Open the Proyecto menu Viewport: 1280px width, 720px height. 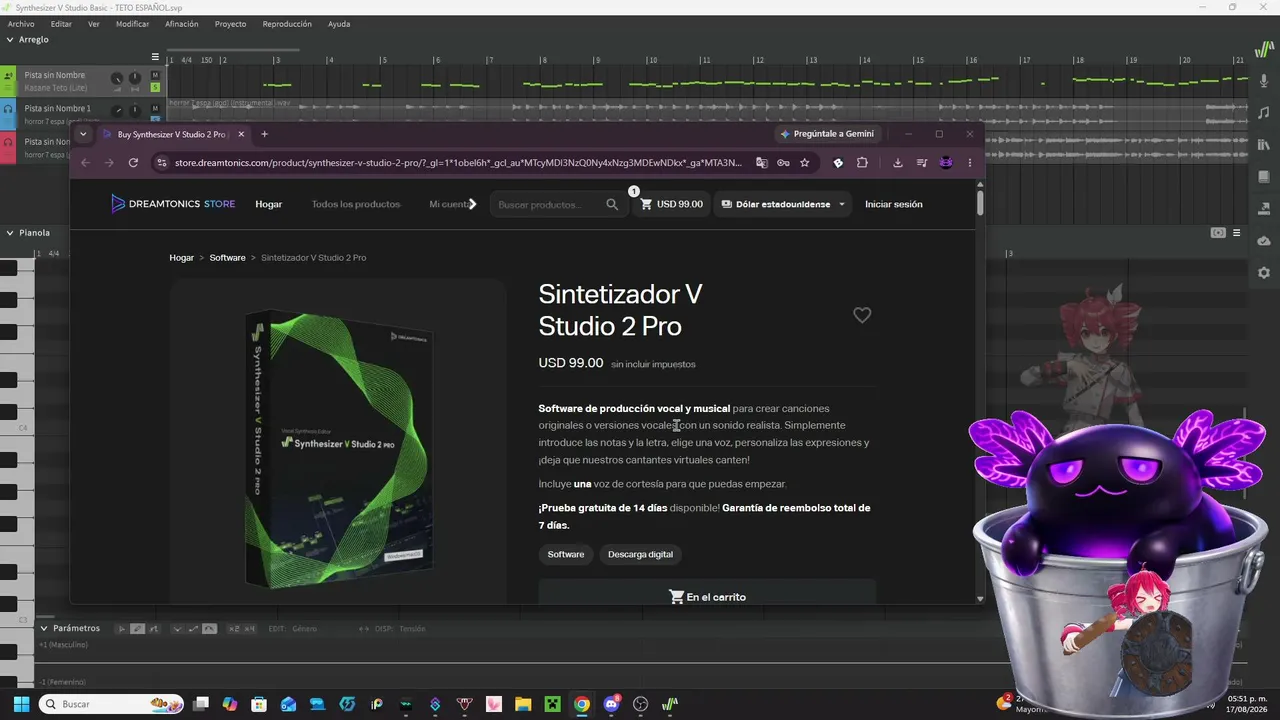pos(230,24)
